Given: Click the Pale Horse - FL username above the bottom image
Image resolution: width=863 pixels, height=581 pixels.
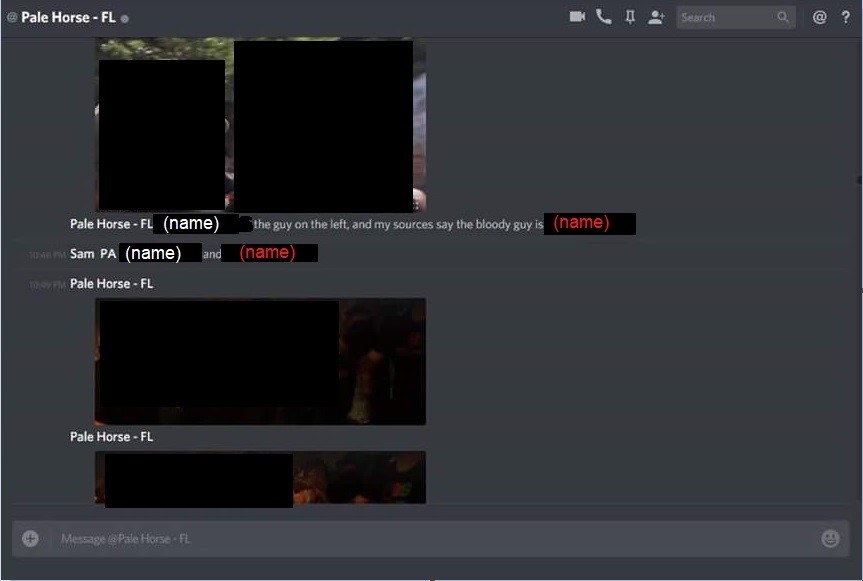Looking at the screenshot, I should (x=111, y=436).
